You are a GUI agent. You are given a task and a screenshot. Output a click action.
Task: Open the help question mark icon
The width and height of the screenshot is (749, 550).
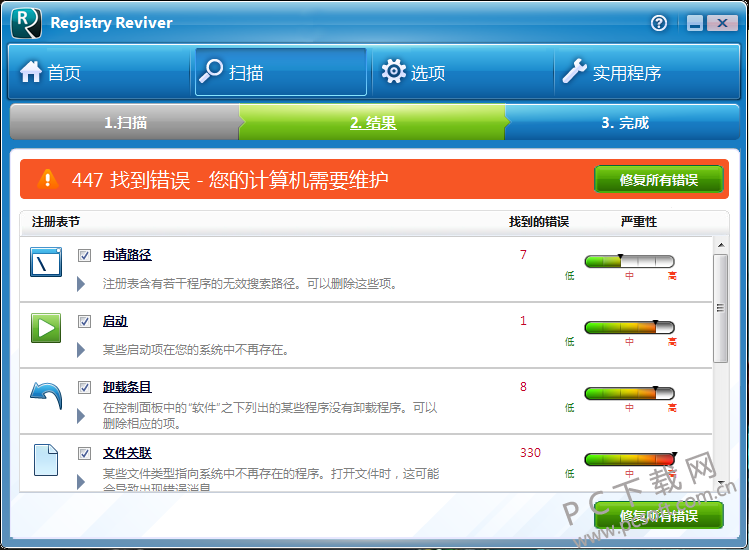tap(659, 23)
